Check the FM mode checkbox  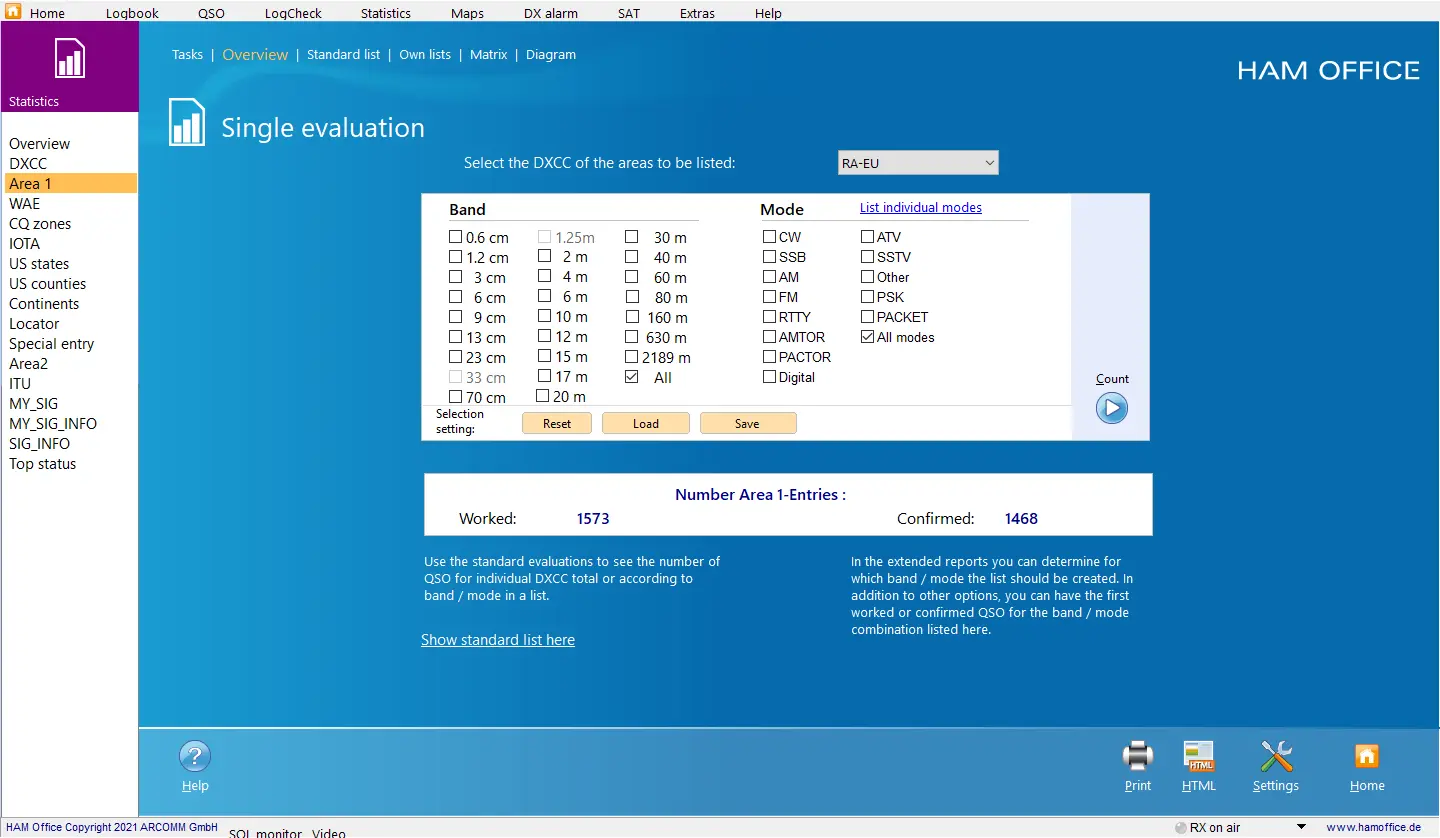tap(769, 297)
